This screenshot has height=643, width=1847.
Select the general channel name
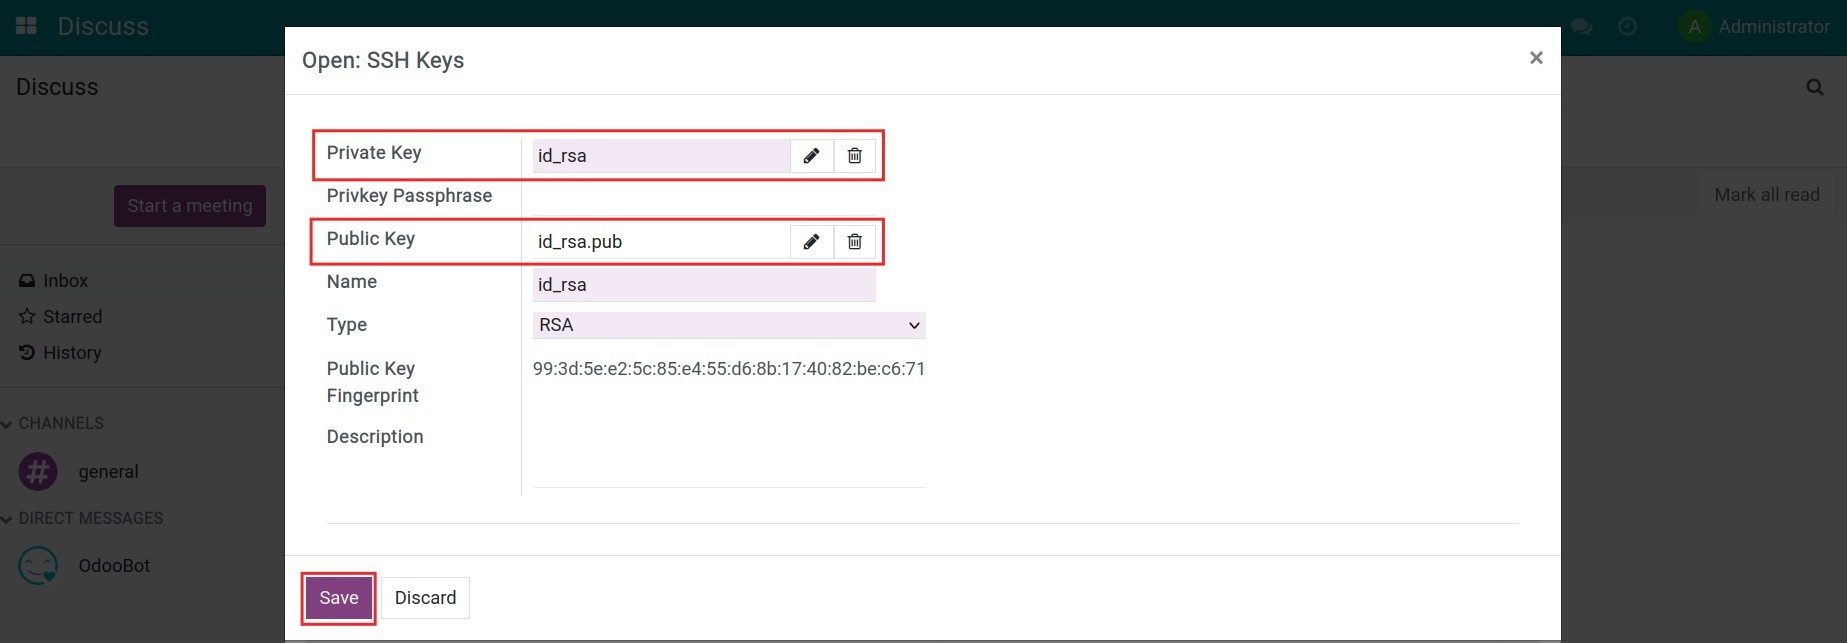[x=108, y=472]
